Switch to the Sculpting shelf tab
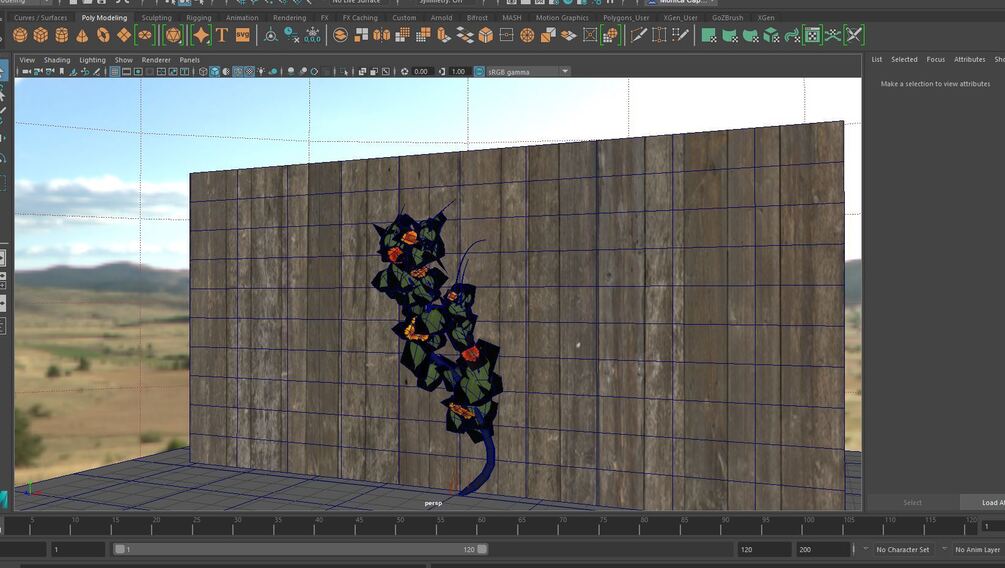The image size is (1005, 568). pyautogui.click(x=156, y=18)
